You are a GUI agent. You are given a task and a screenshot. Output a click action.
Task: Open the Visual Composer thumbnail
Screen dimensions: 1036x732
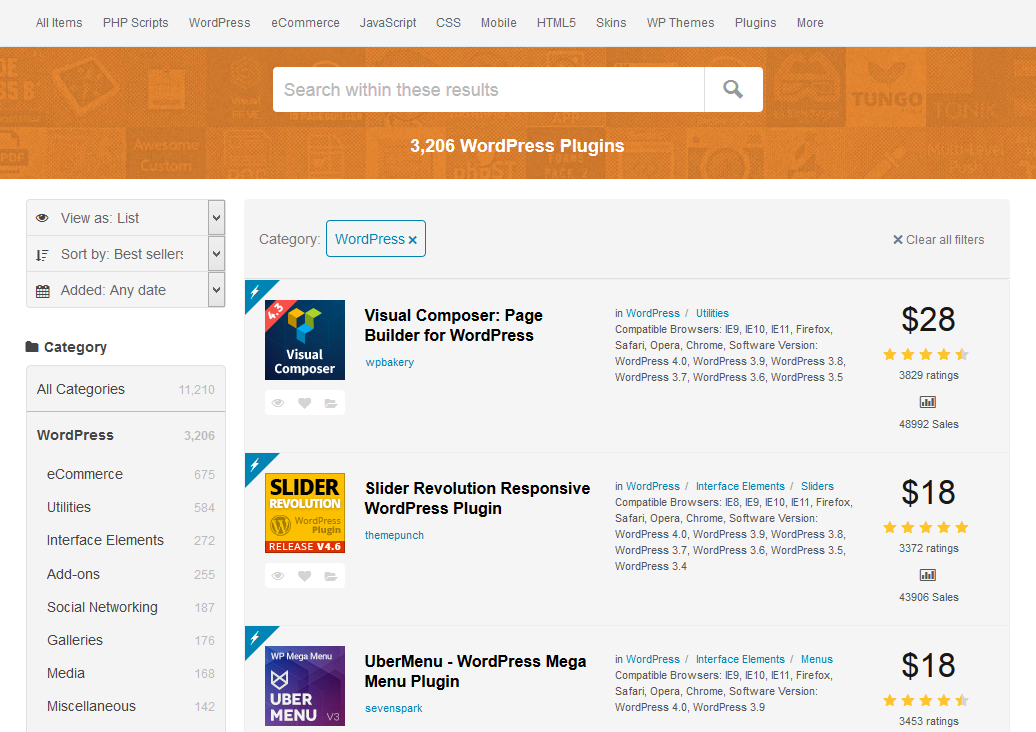click(x=305, y=340)
